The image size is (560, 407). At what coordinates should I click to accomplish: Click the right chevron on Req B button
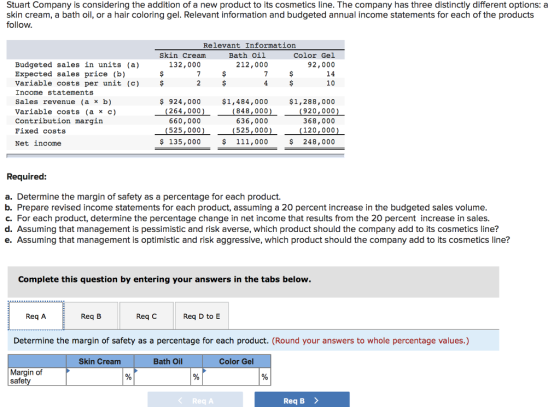coord(316,401)
